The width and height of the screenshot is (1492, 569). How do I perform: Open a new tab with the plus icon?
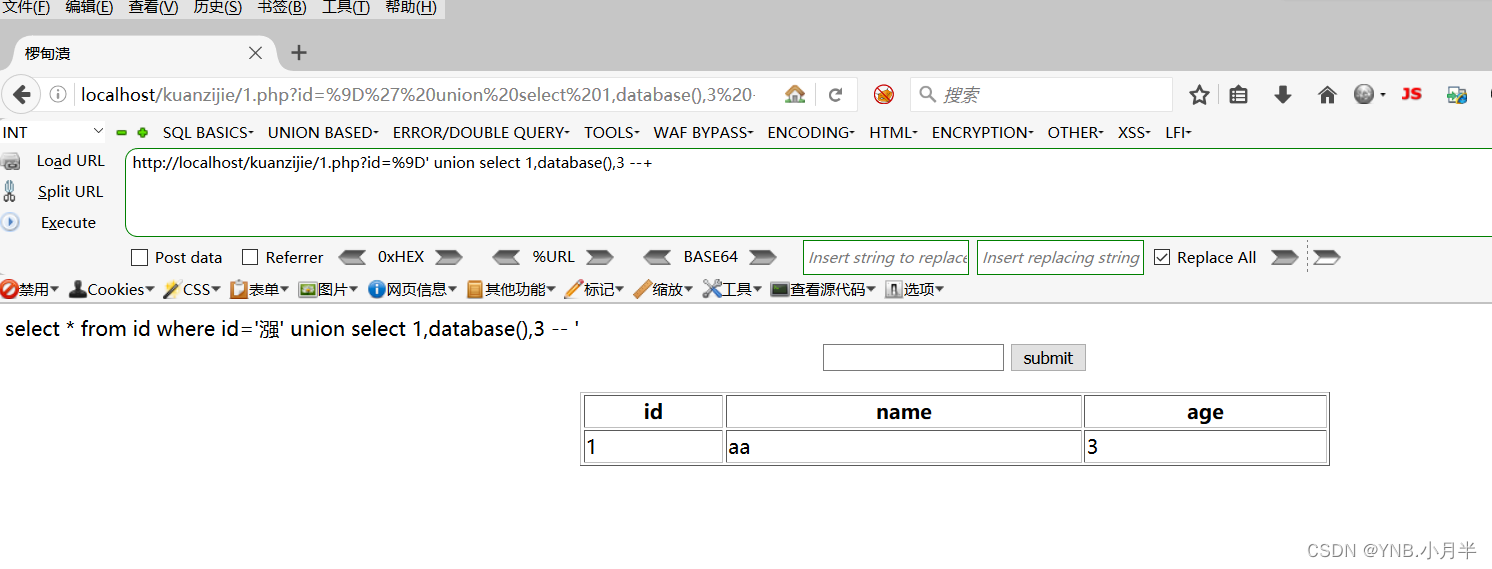coord(299,53)
